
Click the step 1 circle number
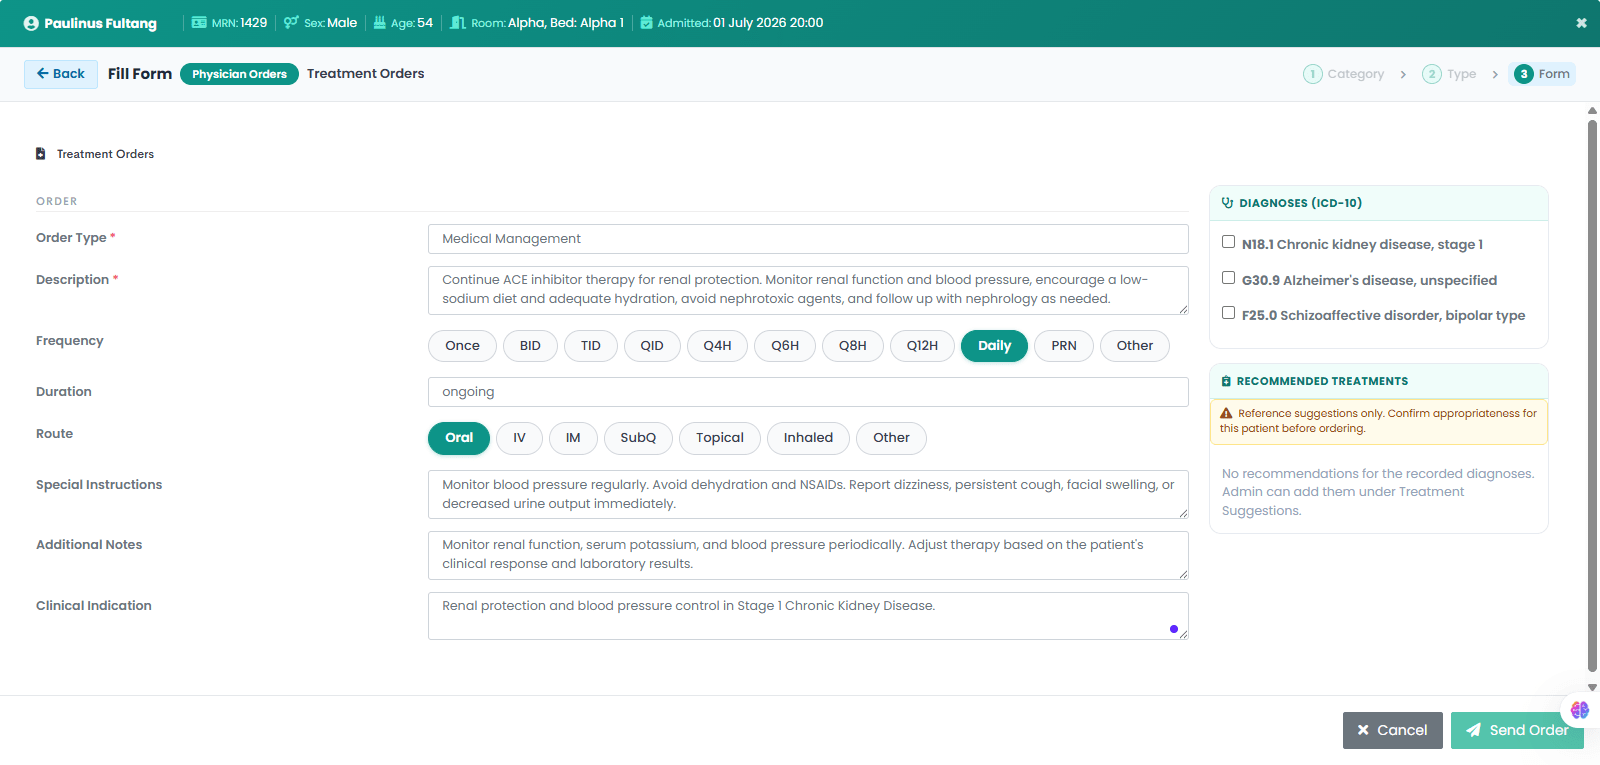1313,74
